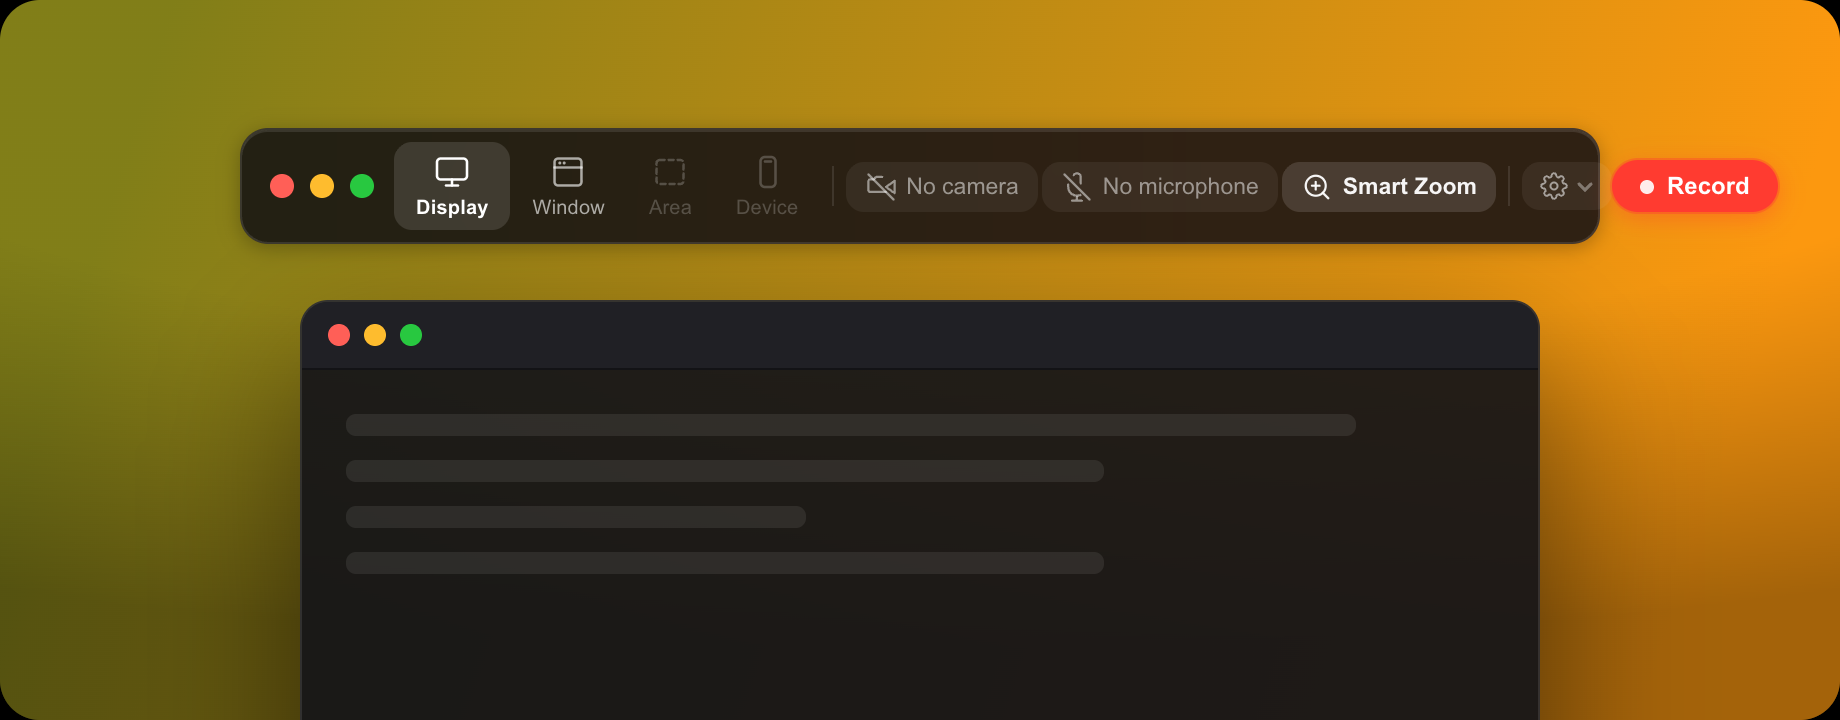The height and width of the screenshot is (720, 1840).
Task: Maximize the dark preview window
Action: tap(411, 335)
